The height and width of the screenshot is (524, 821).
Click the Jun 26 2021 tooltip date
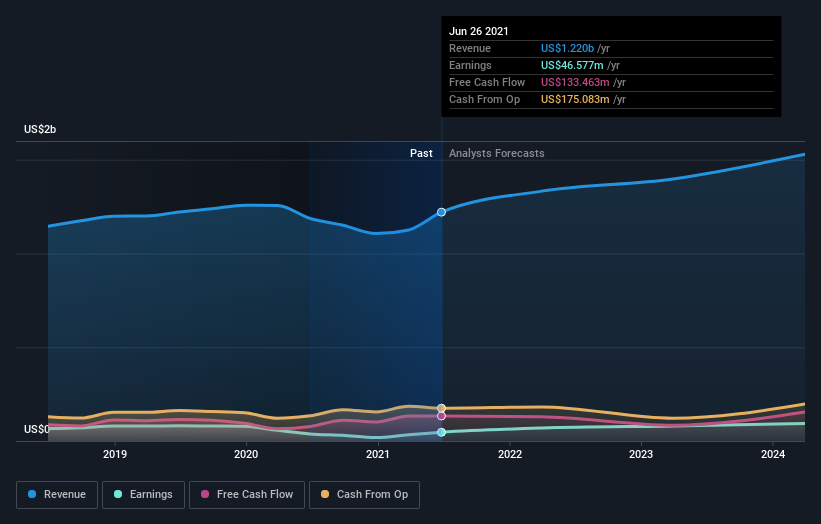[479, 31]
